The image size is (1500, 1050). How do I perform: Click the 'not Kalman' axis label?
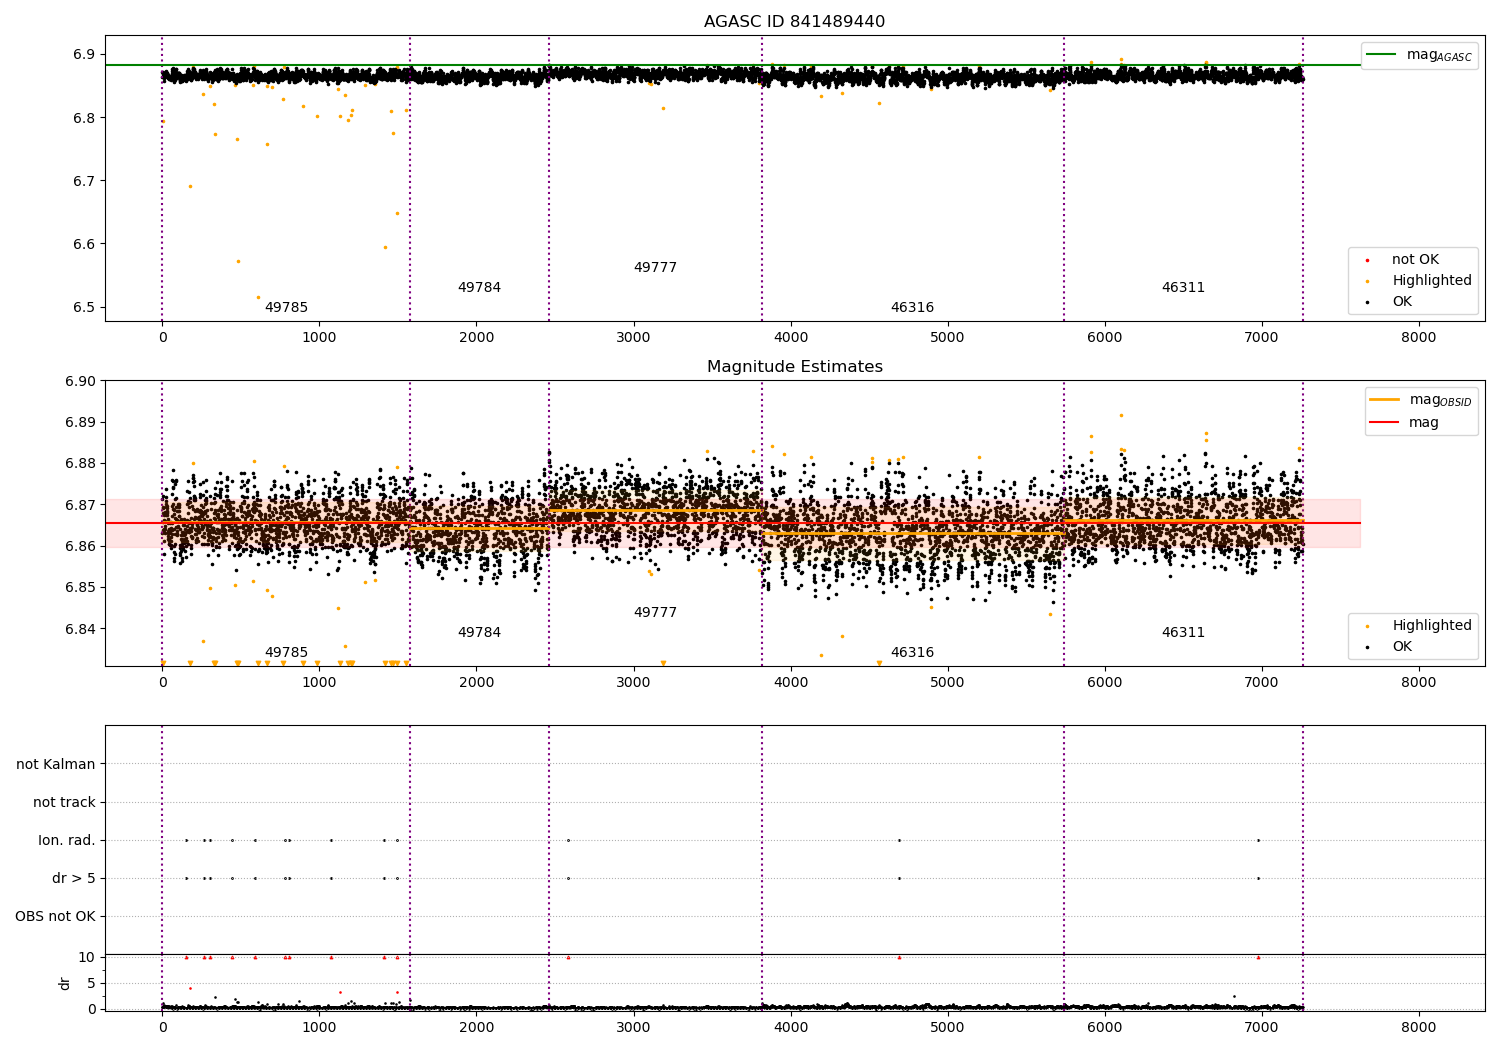coord(56,764)
